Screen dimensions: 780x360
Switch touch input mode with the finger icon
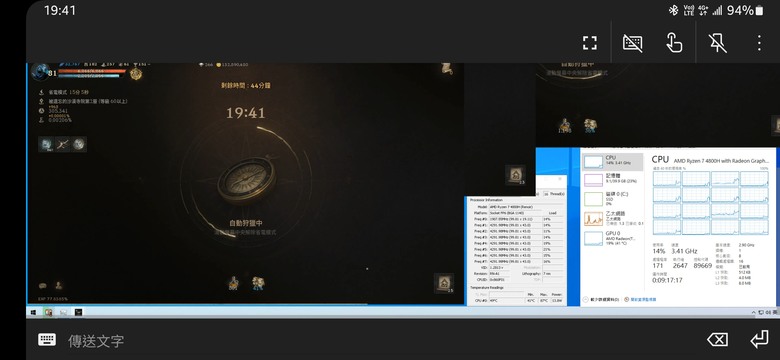click(x=674, y=43)
